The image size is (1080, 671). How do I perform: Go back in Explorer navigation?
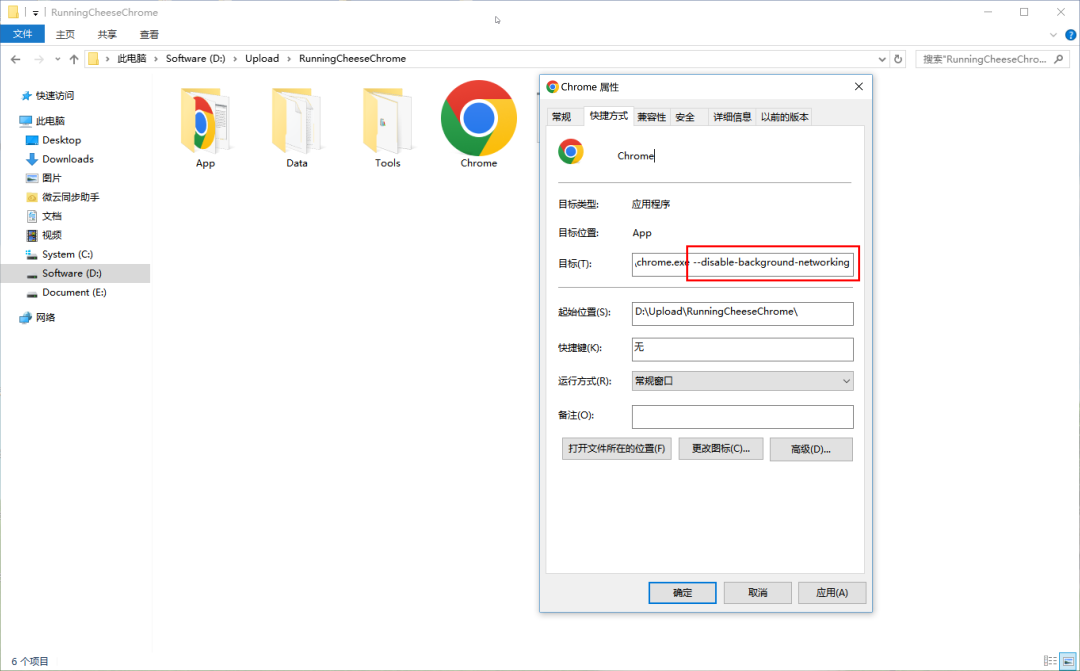click(x=16, y=59)
